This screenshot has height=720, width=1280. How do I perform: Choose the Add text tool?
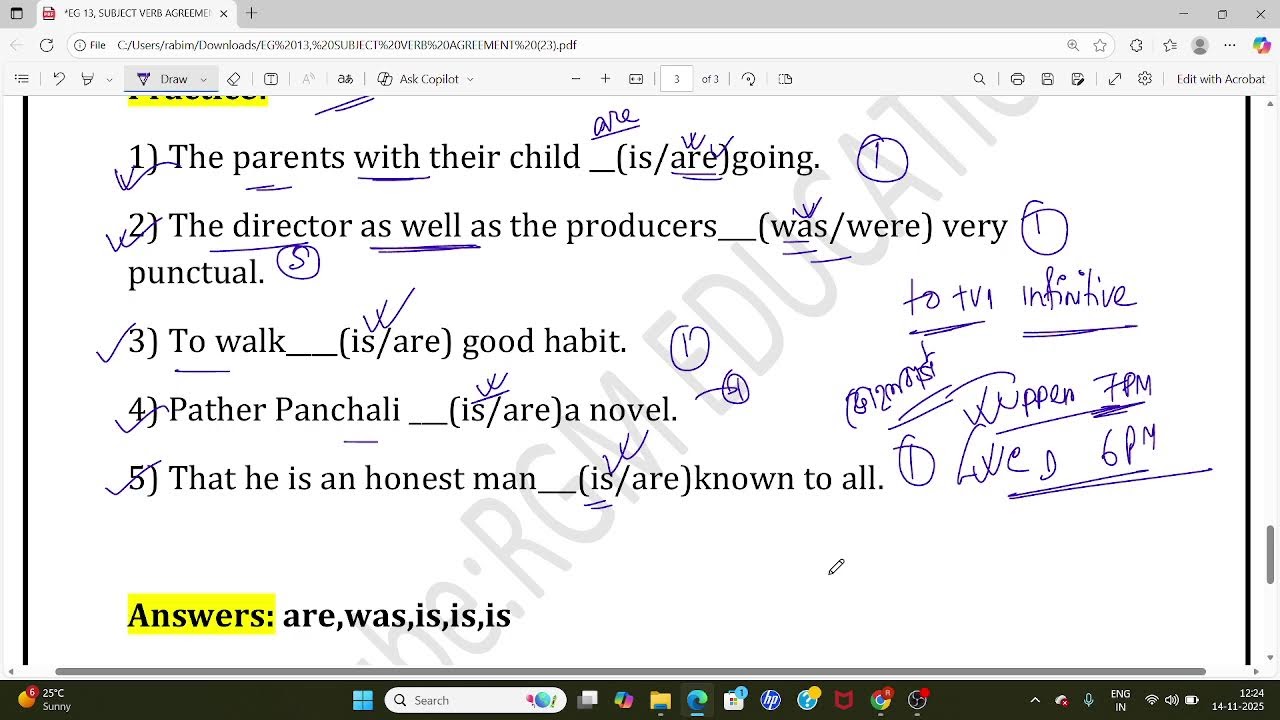tap(271, 79)
